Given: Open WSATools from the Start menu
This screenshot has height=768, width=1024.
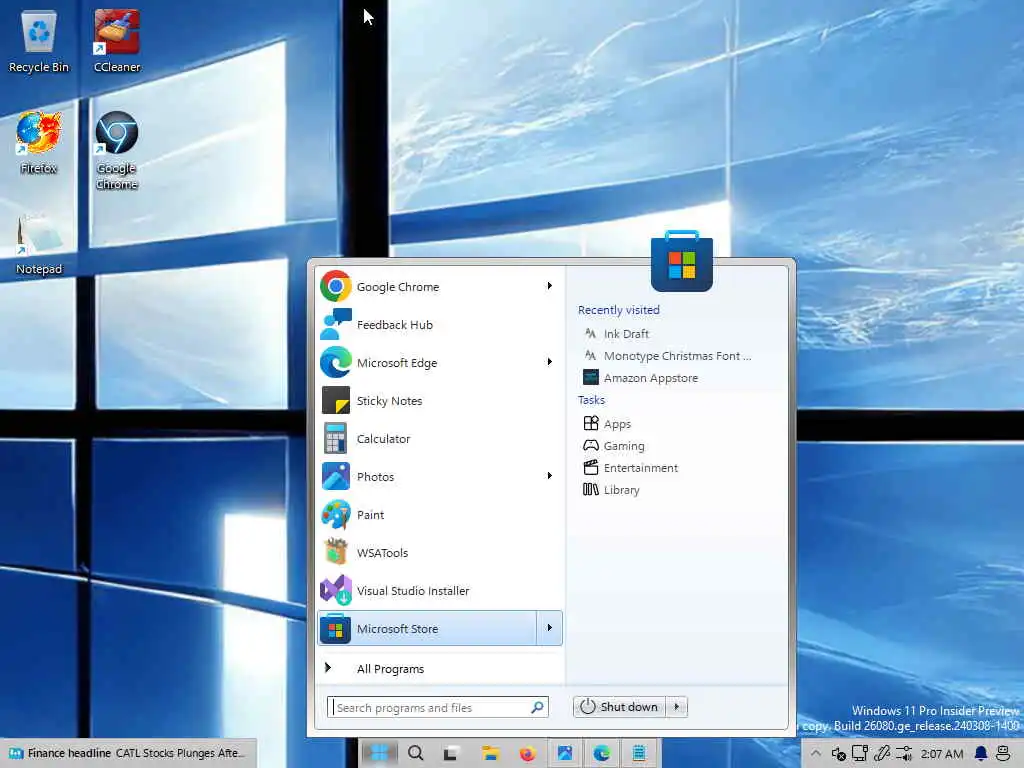Looking at the screenshot, I should 440,552.
